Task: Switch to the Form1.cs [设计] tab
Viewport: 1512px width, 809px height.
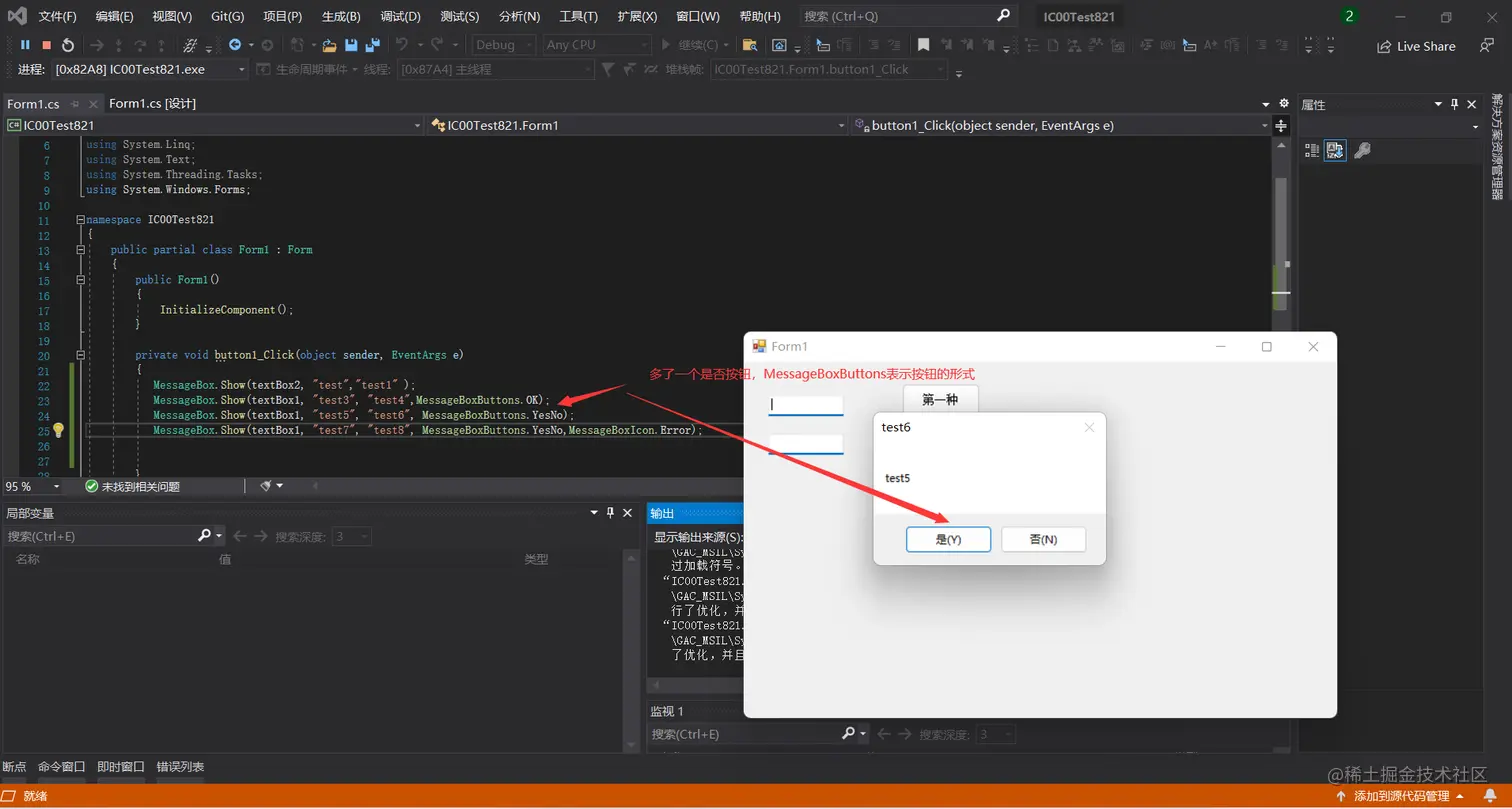Action: (152, 104)
